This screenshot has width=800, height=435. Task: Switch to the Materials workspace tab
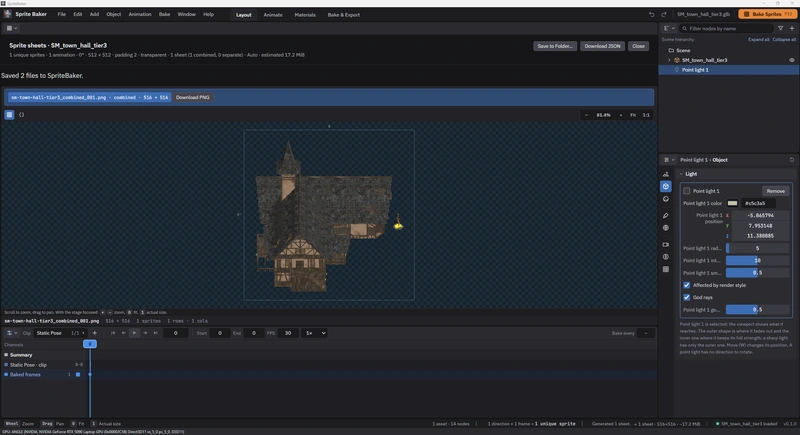click(x=305, y=15)
